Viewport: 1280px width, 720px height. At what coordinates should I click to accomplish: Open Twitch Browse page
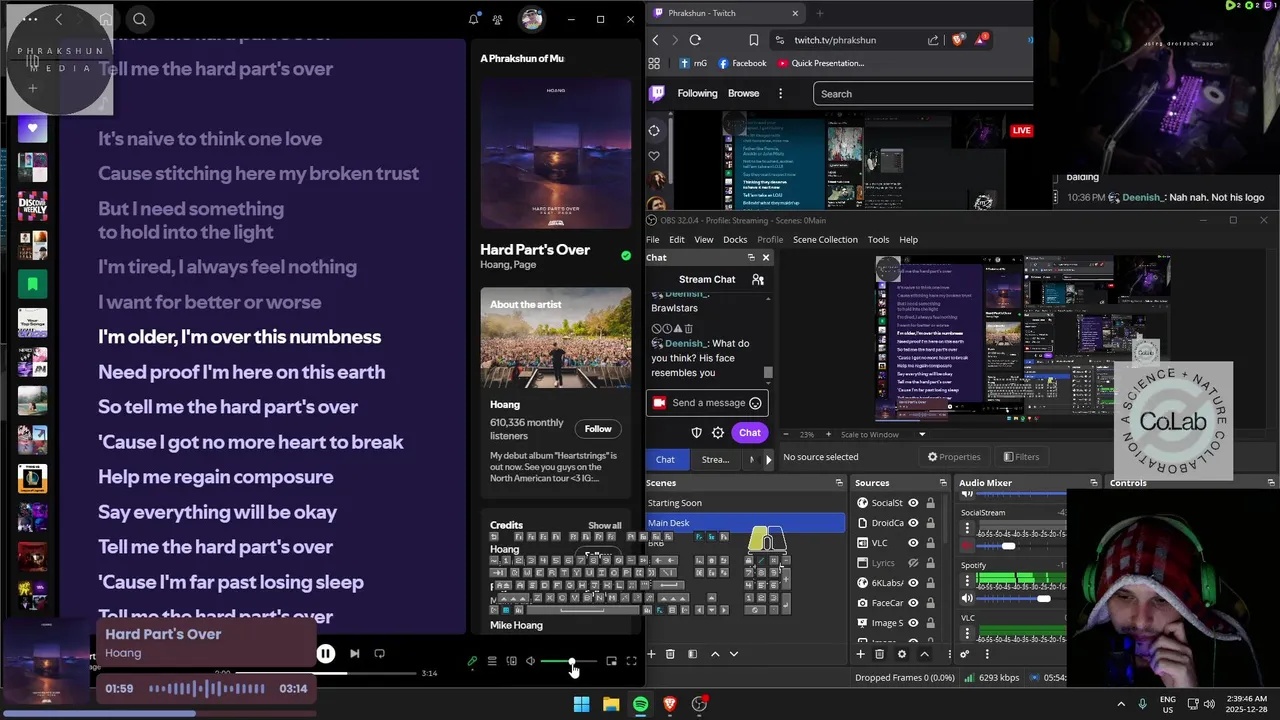743,93
